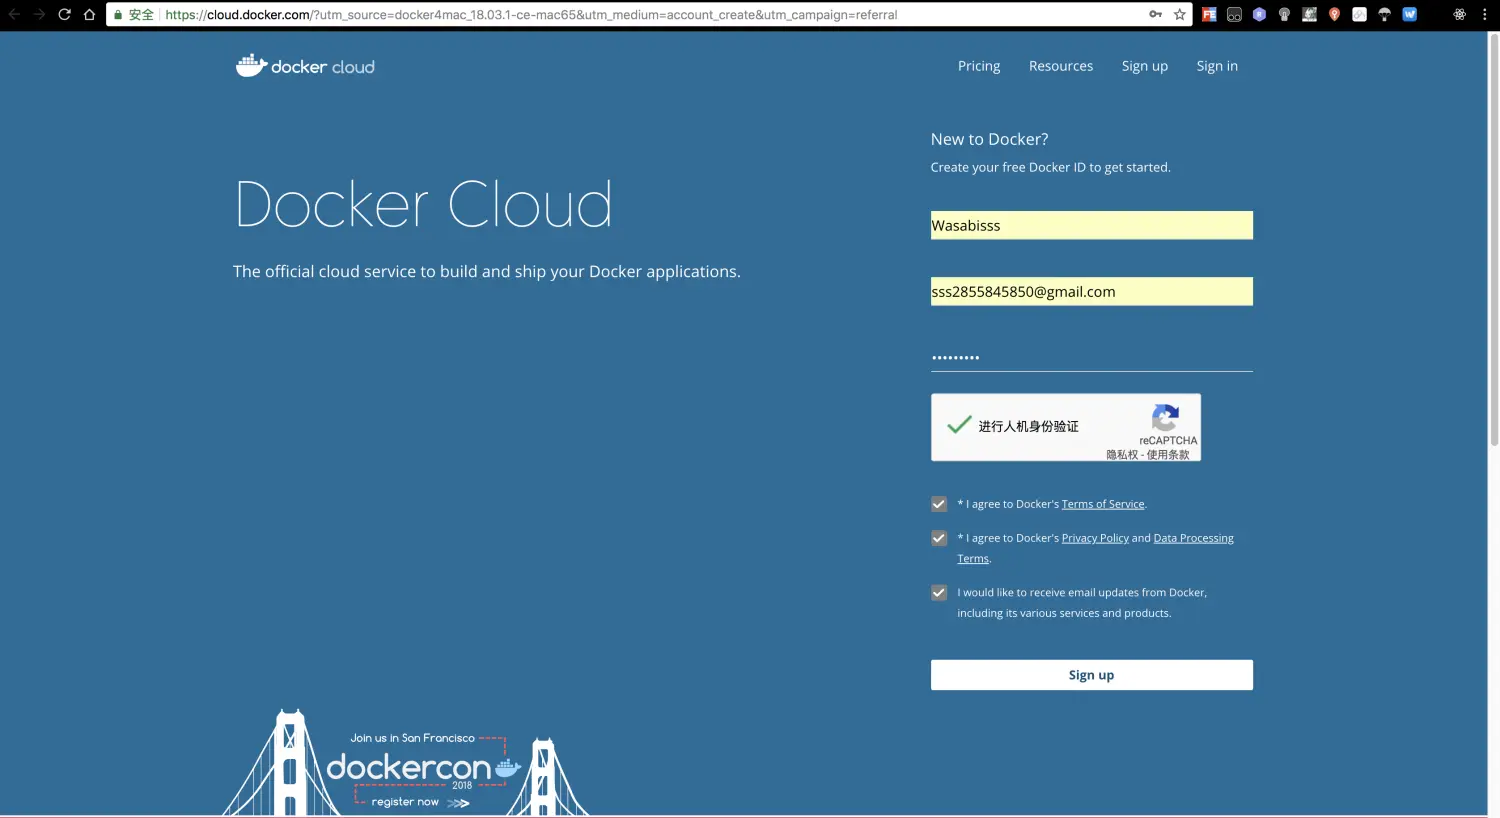Reload the page with the refresh icon

click(x=64, y=14)
